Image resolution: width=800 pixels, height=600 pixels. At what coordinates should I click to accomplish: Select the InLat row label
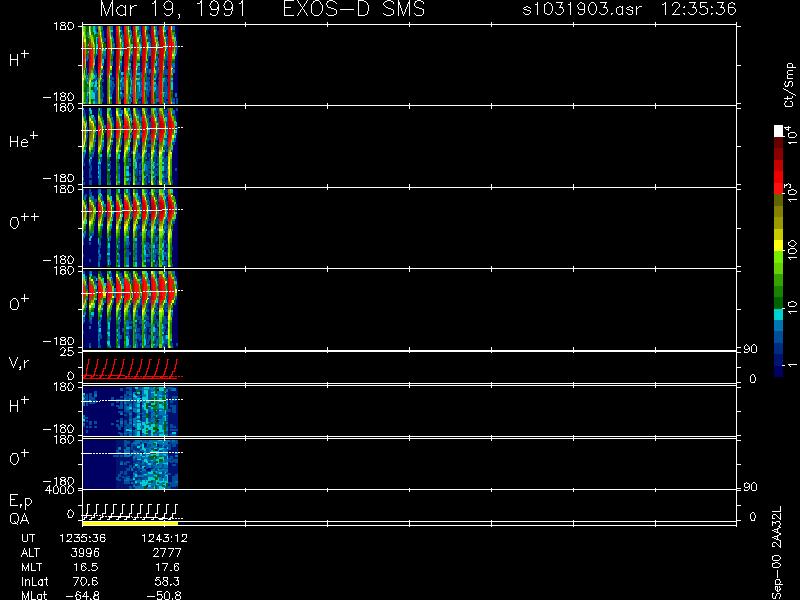(x=34, y=581)
